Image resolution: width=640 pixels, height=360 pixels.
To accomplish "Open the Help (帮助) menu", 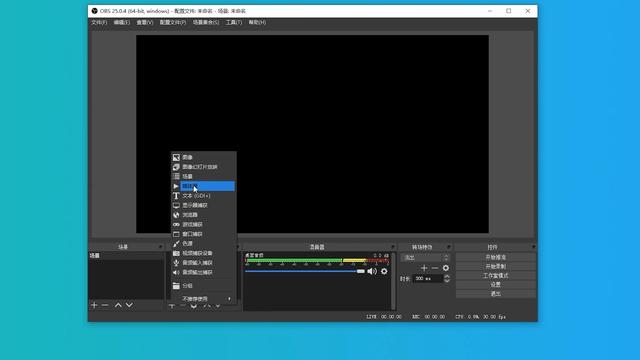I will click(x=257, y=22).
